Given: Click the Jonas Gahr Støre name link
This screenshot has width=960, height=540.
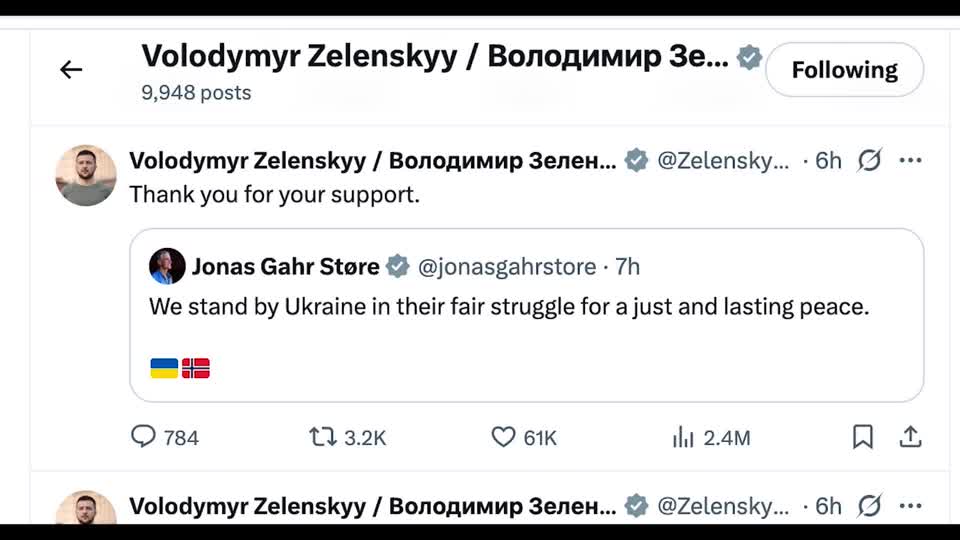Looking at the screenshot, I should coord(285,267).
